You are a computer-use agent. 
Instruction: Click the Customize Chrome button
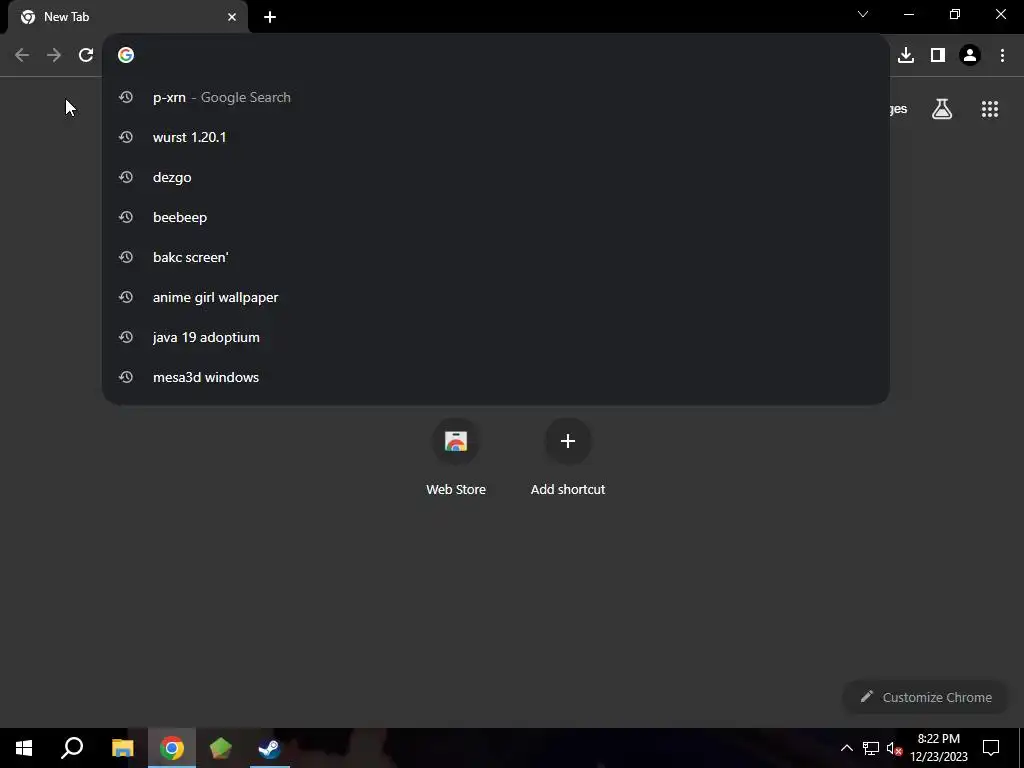coord(925,697)
